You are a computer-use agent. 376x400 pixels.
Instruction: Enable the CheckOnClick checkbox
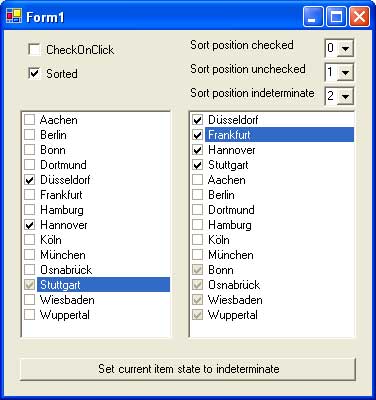pos(34,50)
